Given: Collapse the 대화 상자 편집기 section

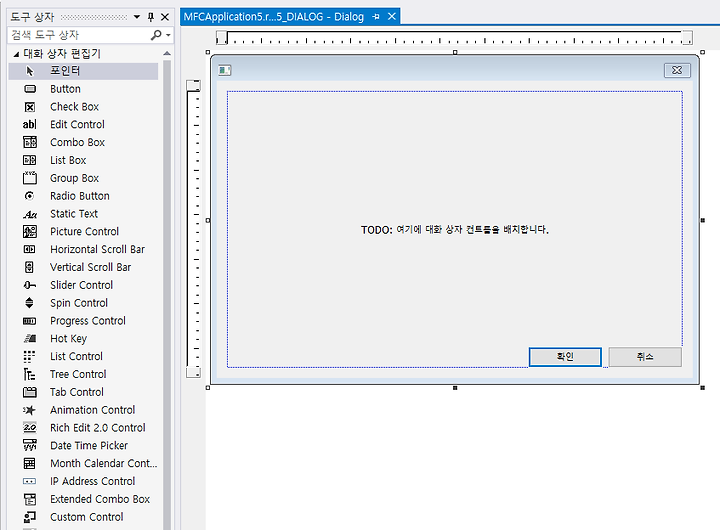Looking at the screenshot, I should pos(16,54).
